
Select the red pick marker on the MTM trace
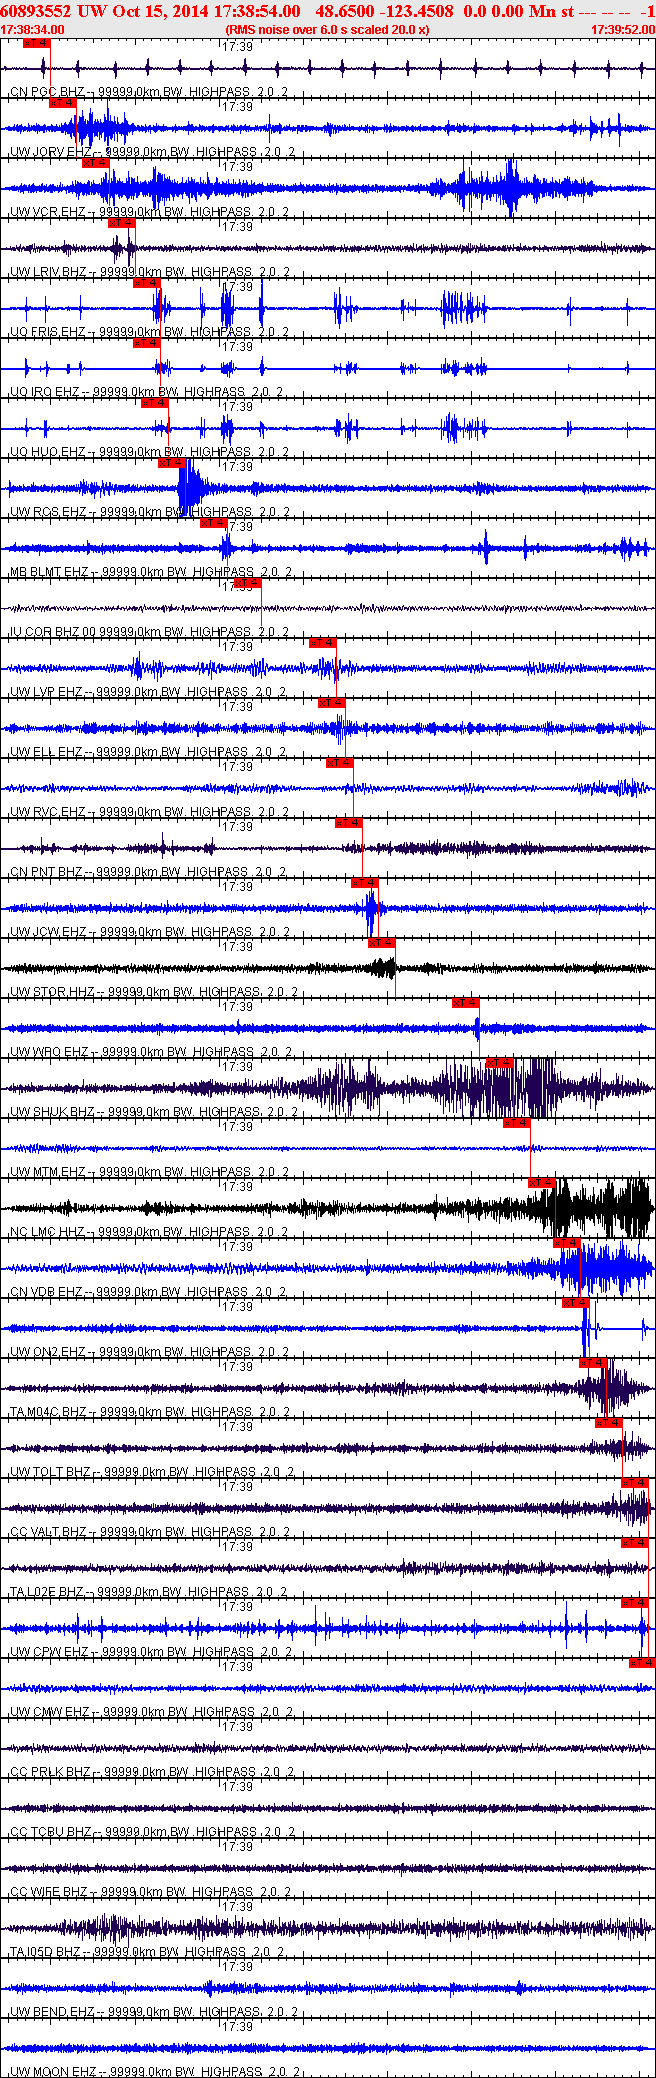tap(517, 1123)
